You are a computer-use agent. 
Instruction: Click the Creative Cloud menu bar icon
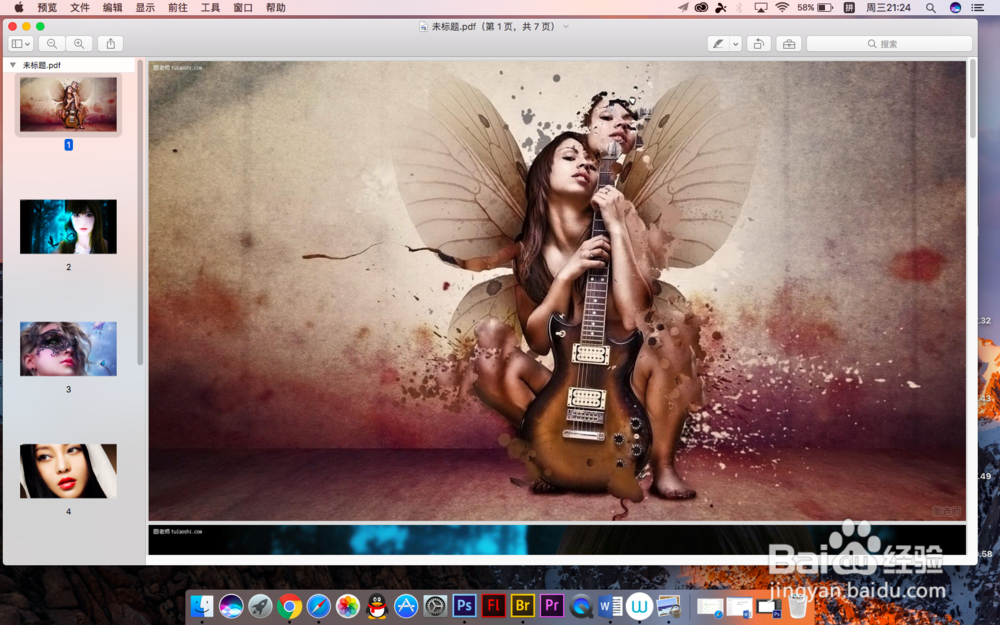coord(702,8)
